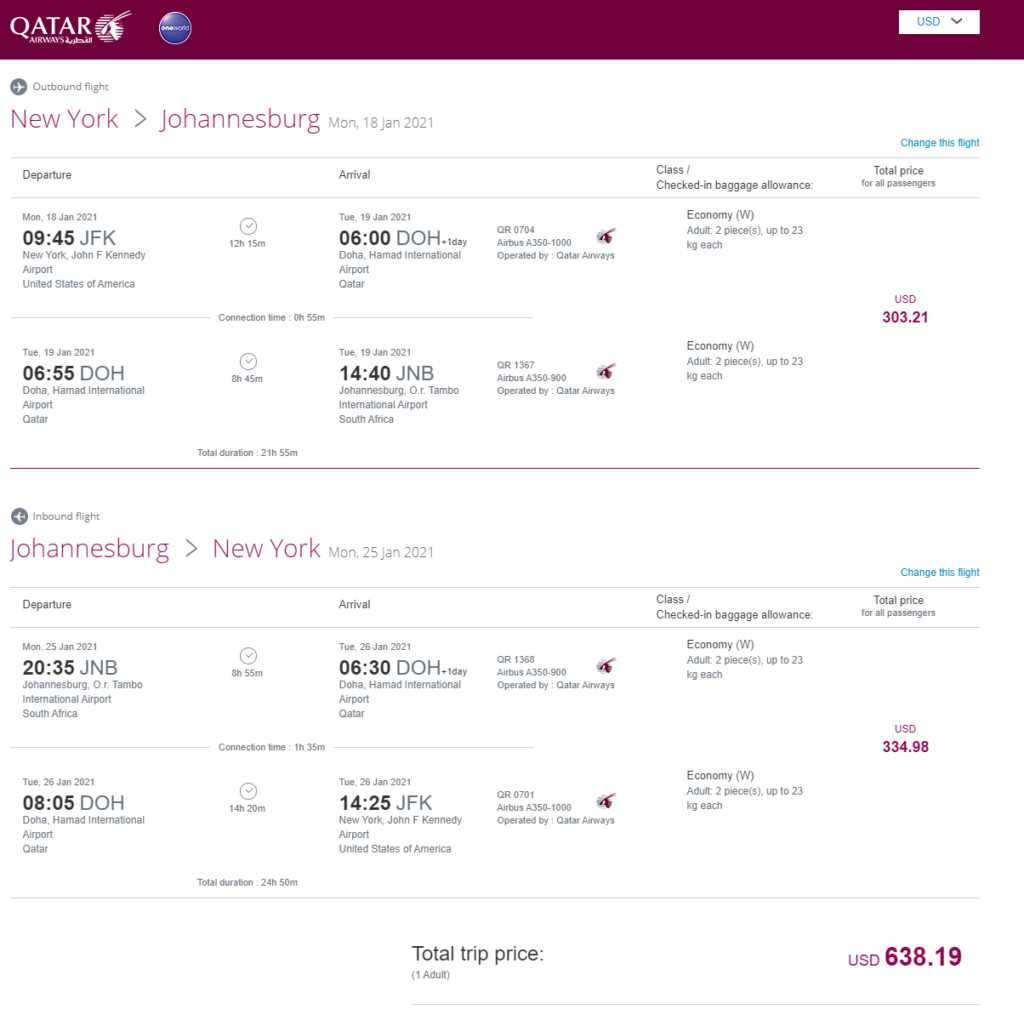Click the Qatar Airways logo
The width and height of the screenshot is (1024, 1009).
tap(71, 27)
